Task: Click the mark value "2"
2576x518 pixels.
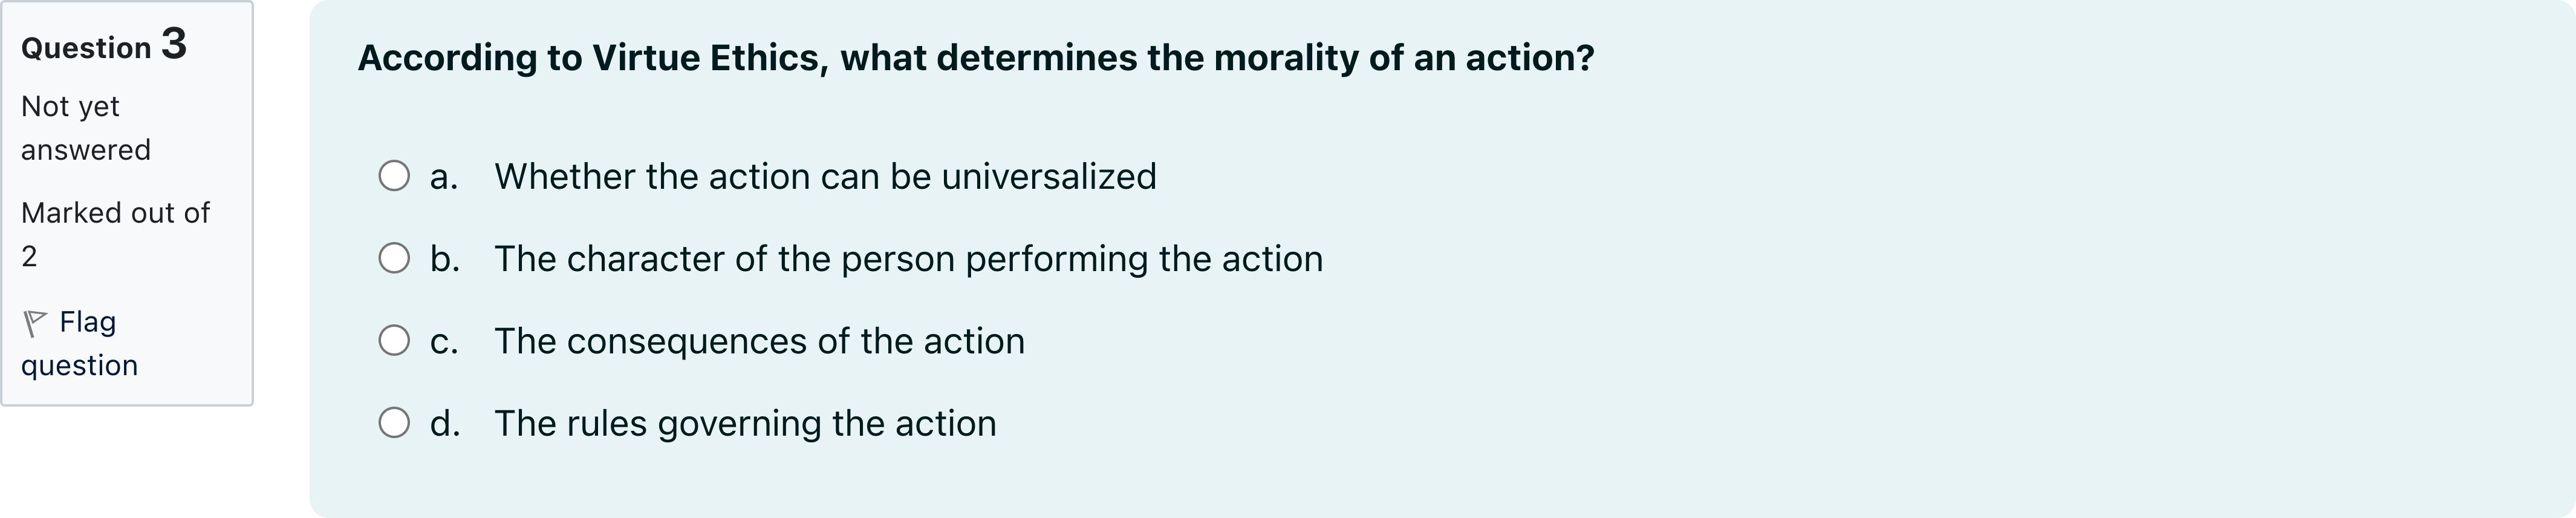Action: point(29,256)
